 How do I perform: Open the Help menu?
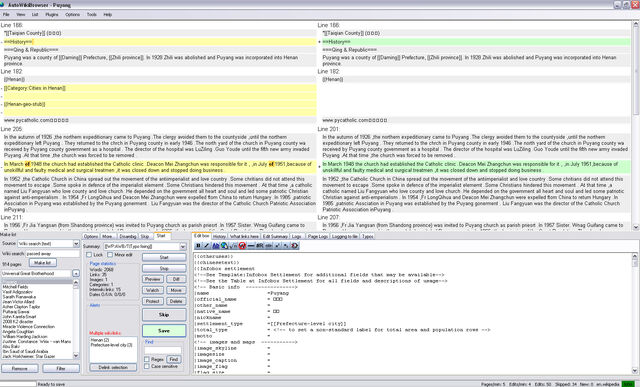point(108,14)
